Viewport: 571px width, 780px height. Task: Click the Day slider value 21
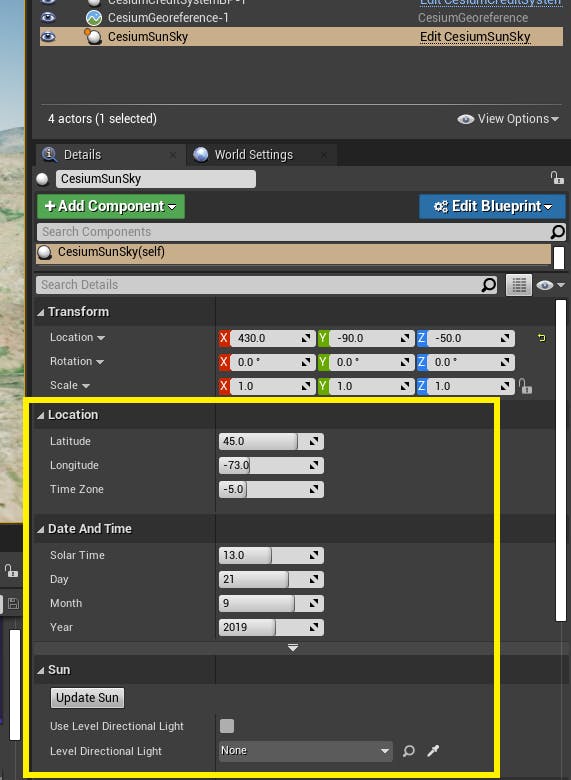coord(271,580)
